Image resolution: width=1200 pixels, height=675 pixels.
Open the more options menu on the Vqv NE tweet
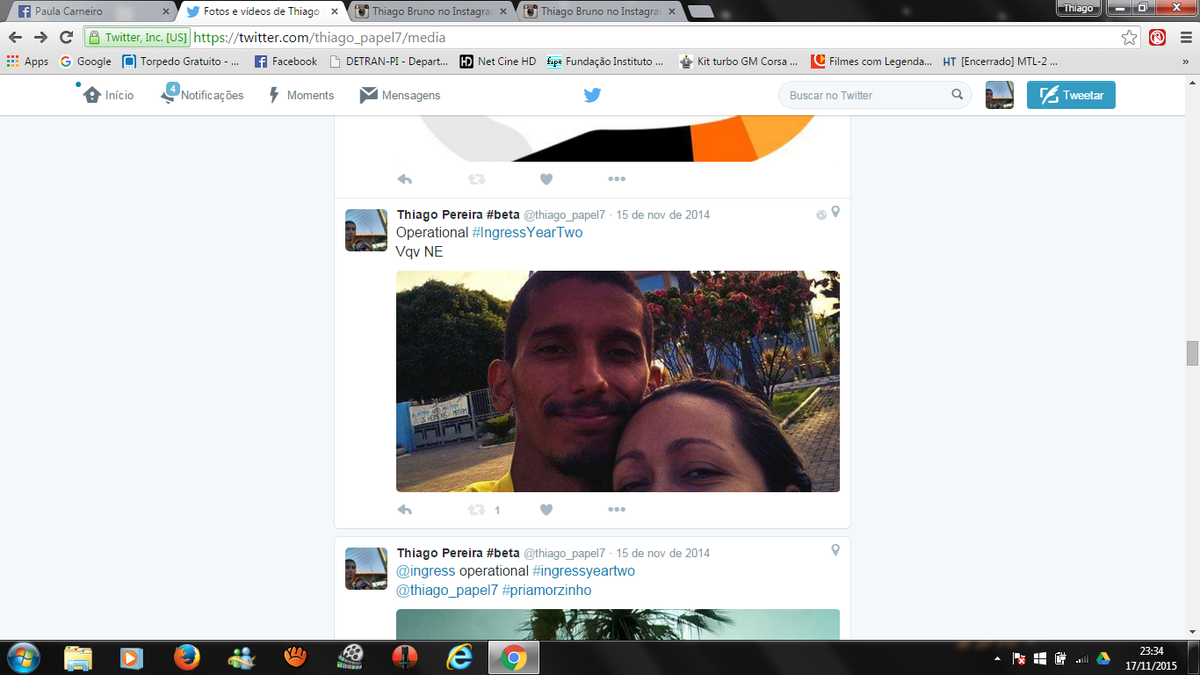click(616, 509)
